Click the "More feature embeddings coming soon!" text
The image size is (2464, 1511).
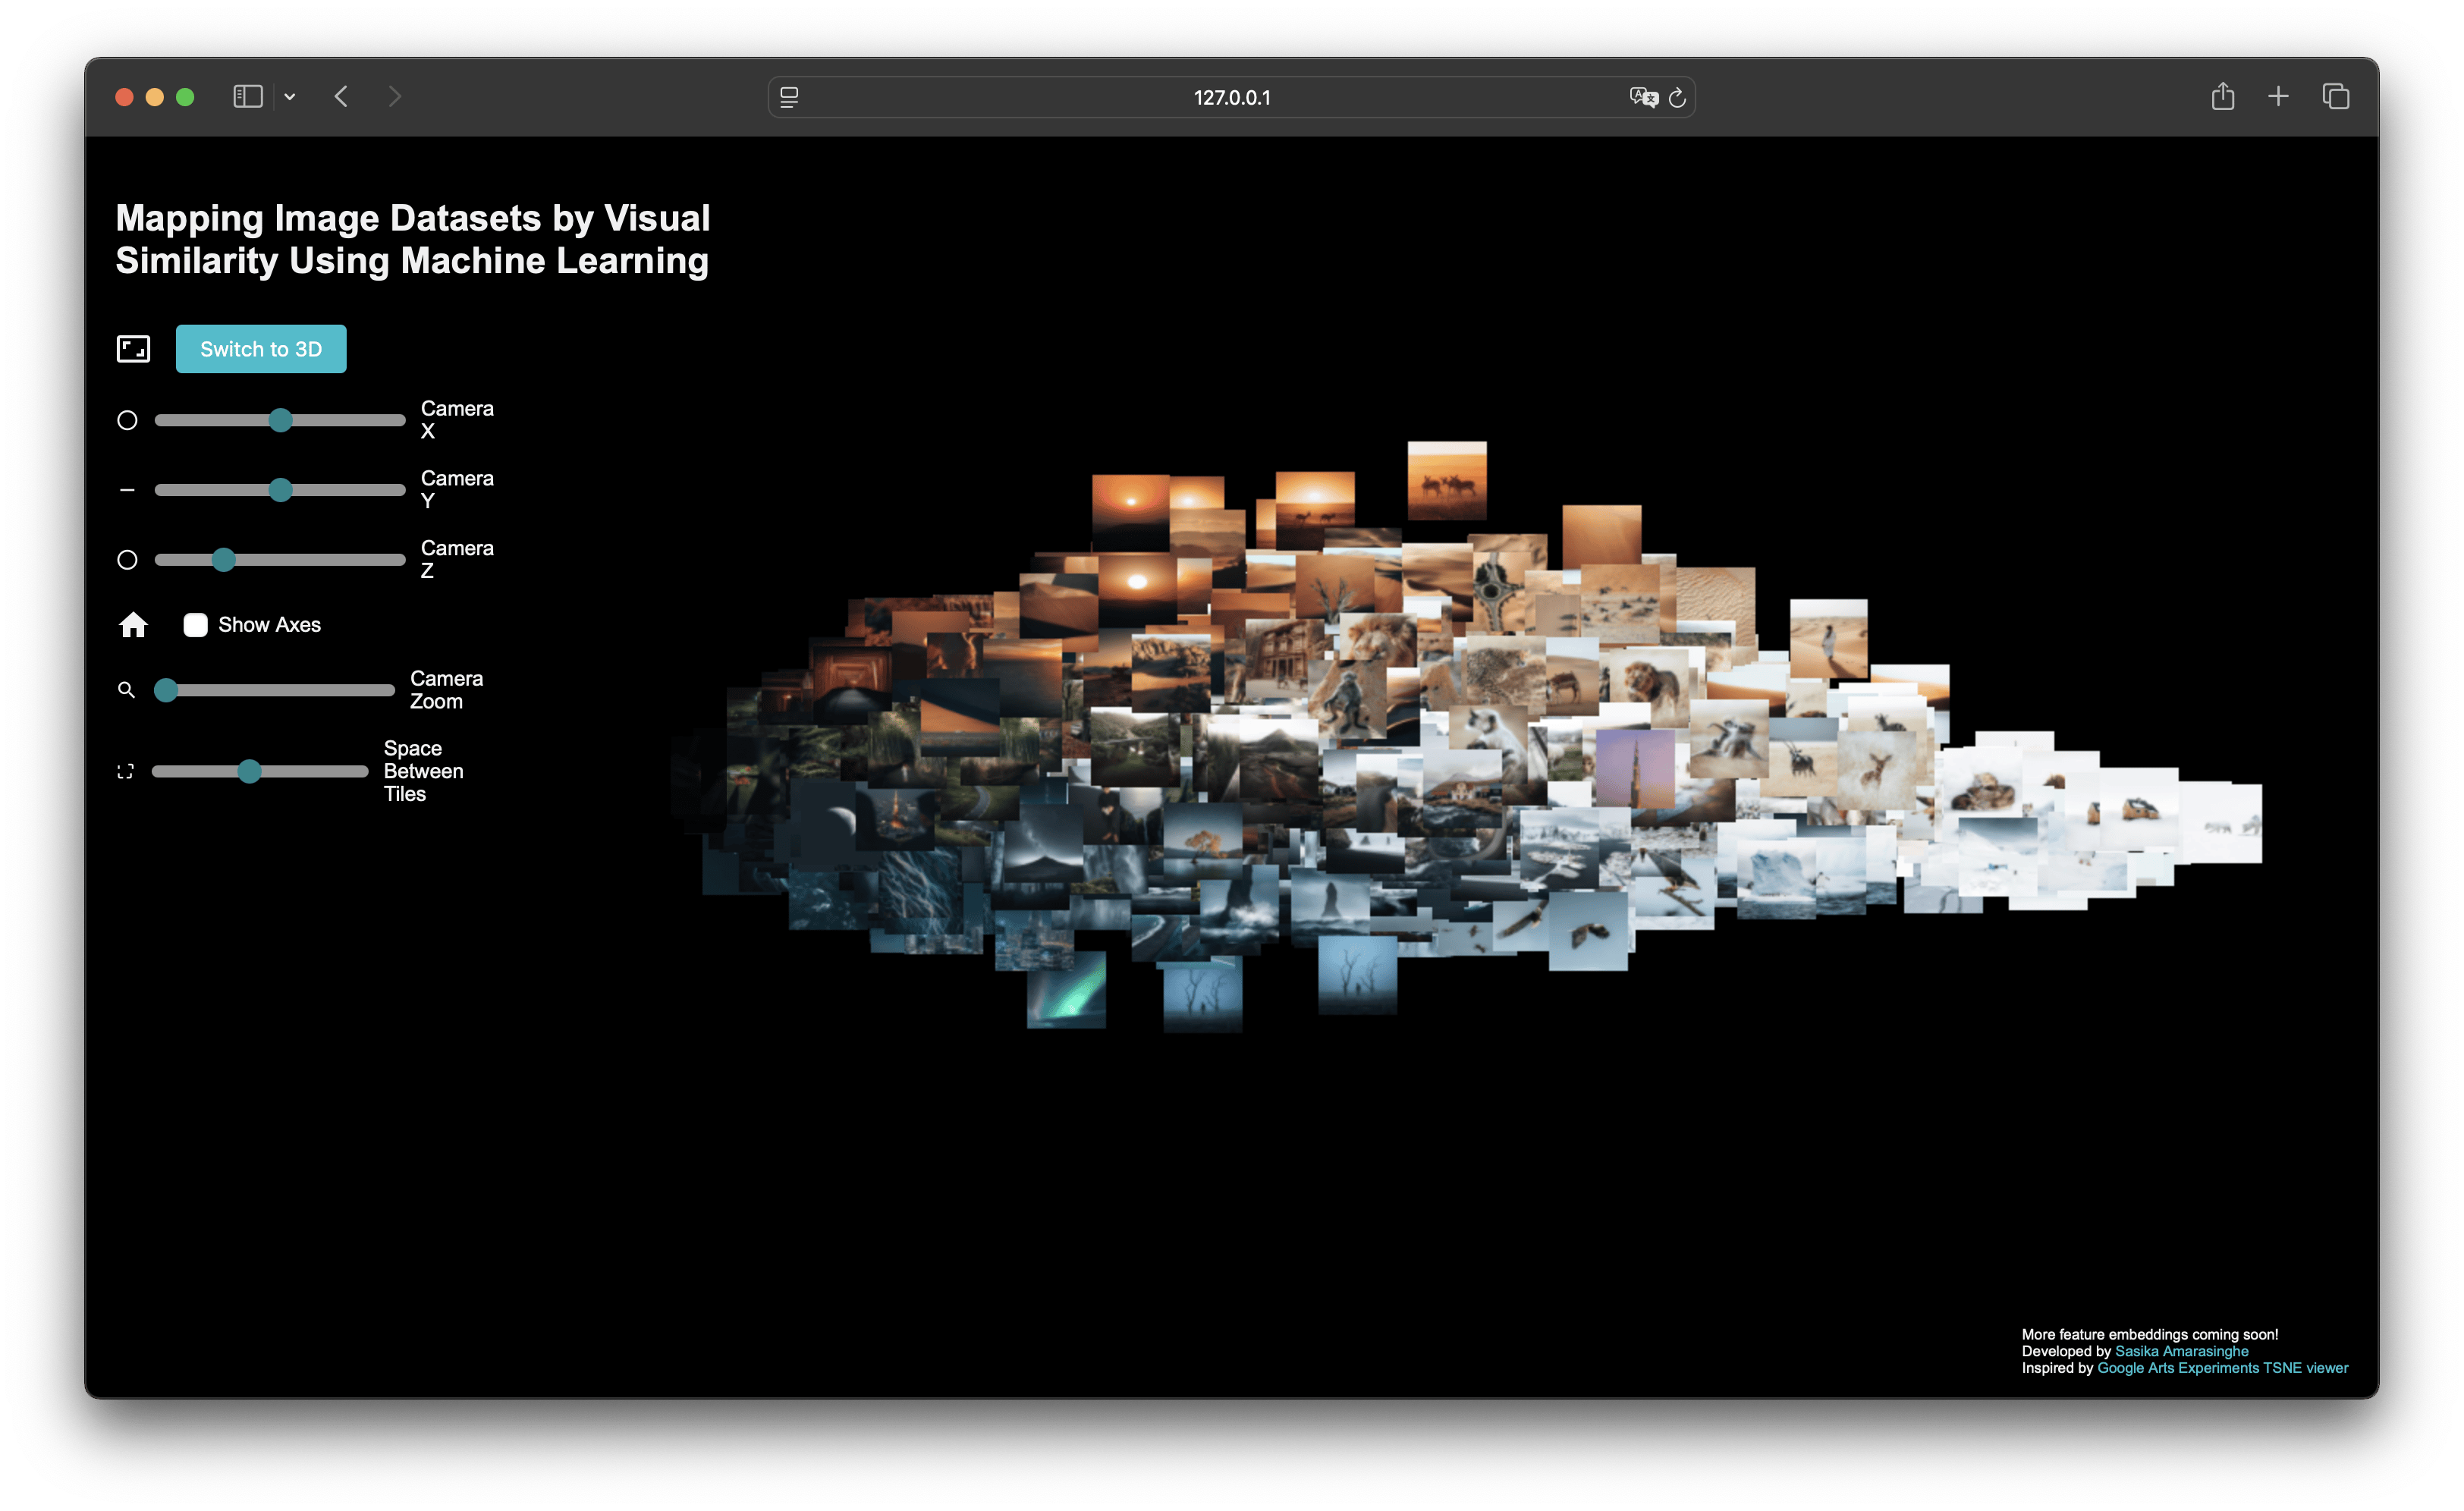[2150, 1334]
